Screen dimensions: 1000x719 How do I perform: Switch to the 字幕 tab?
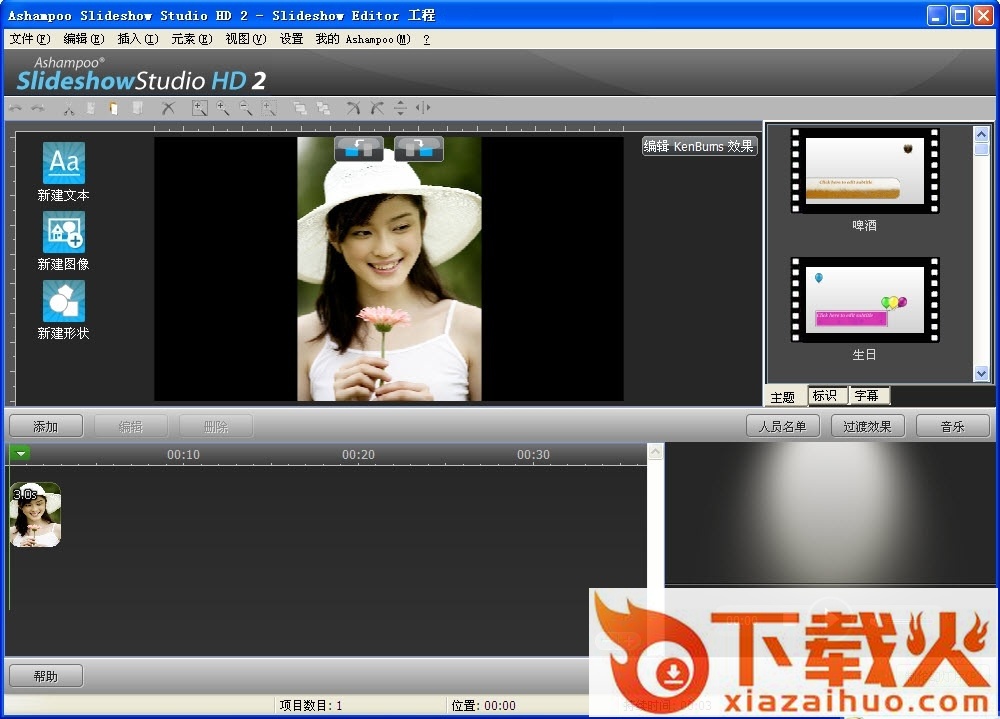point(867,396)
